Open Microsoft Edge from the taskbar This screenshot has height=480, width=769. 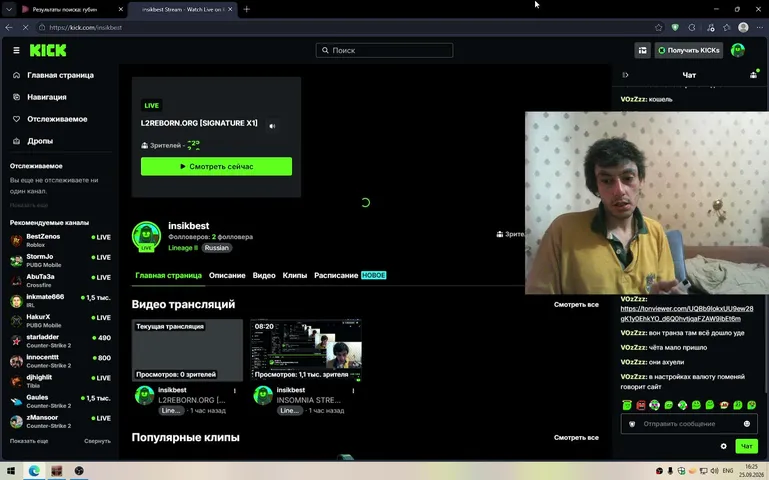[x=34, y=471]
